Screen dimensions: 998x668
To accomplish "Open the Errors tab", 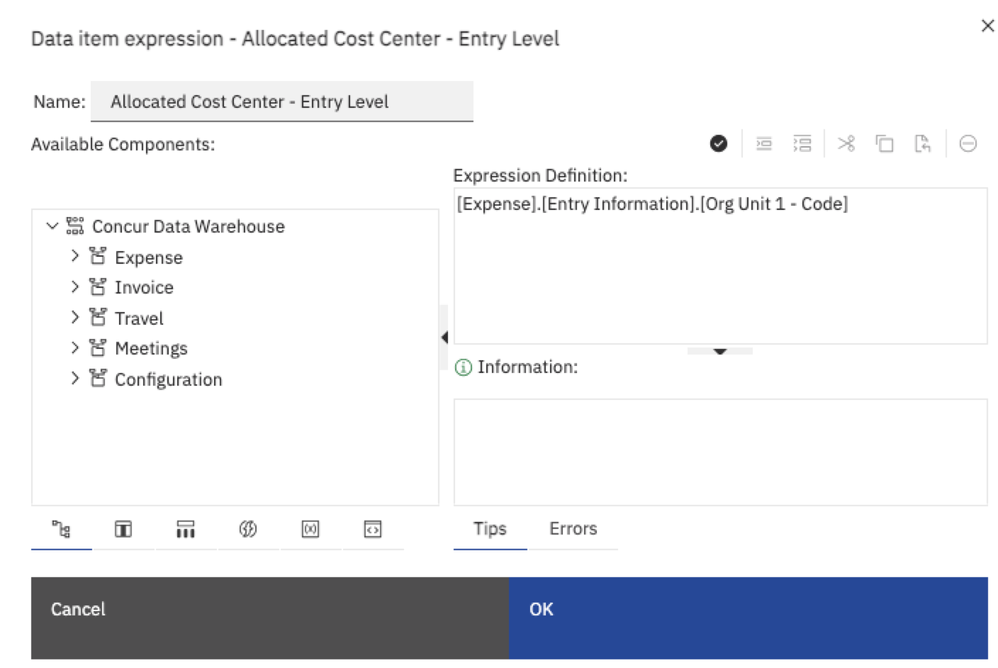I will (573, 529).
